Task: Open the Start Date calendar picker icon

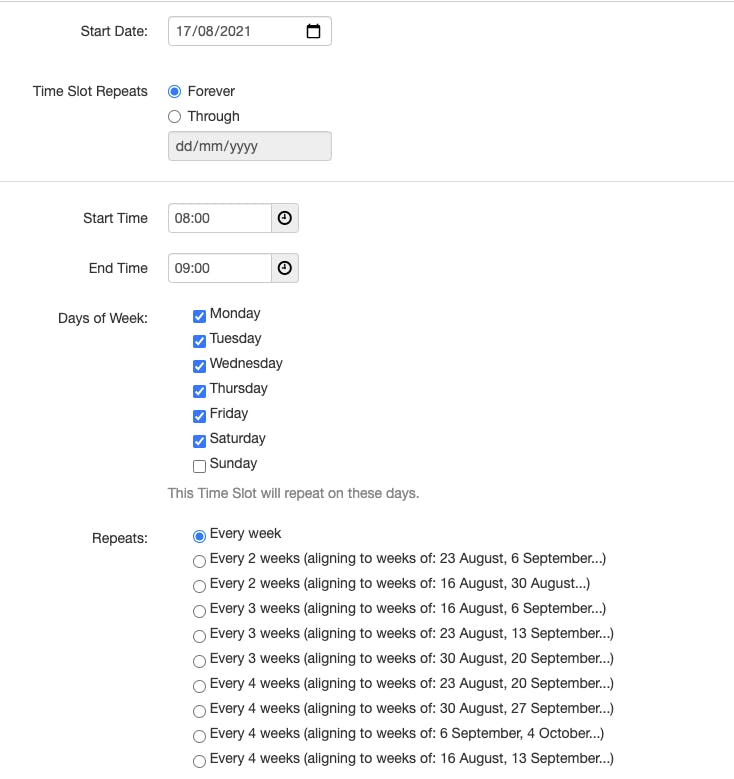Action: pyautogui.click(x=313, y=31)
